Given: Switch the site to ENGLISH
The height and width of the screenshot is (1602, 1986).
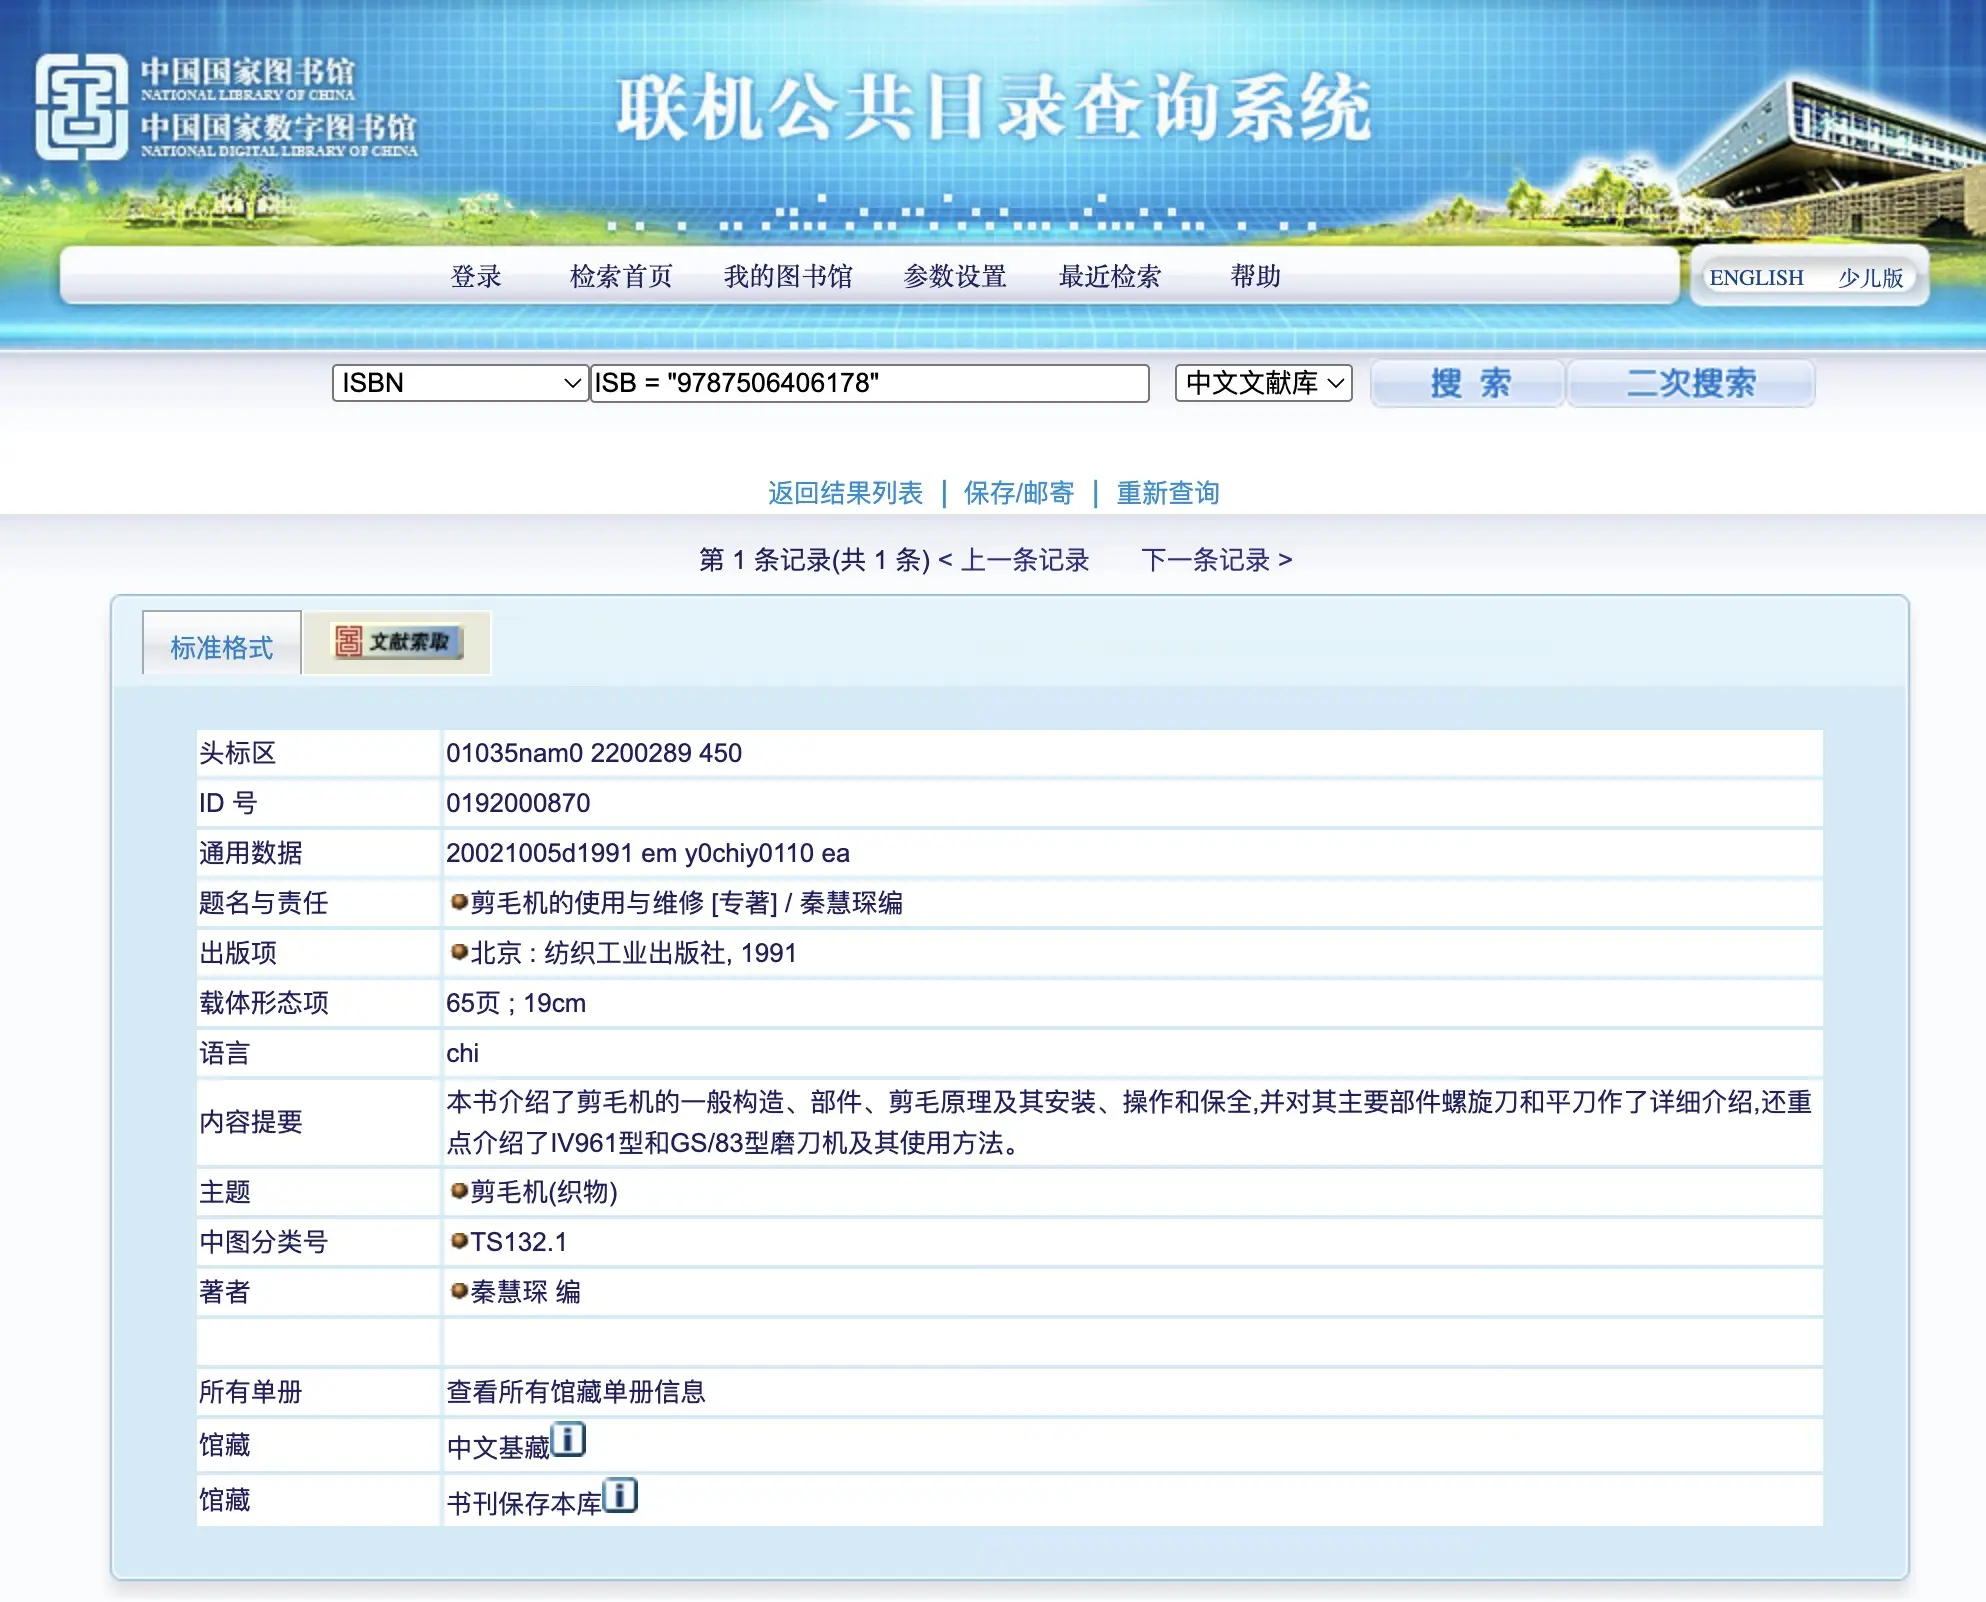Looking at the screenshot, I should click(1757, 277).
